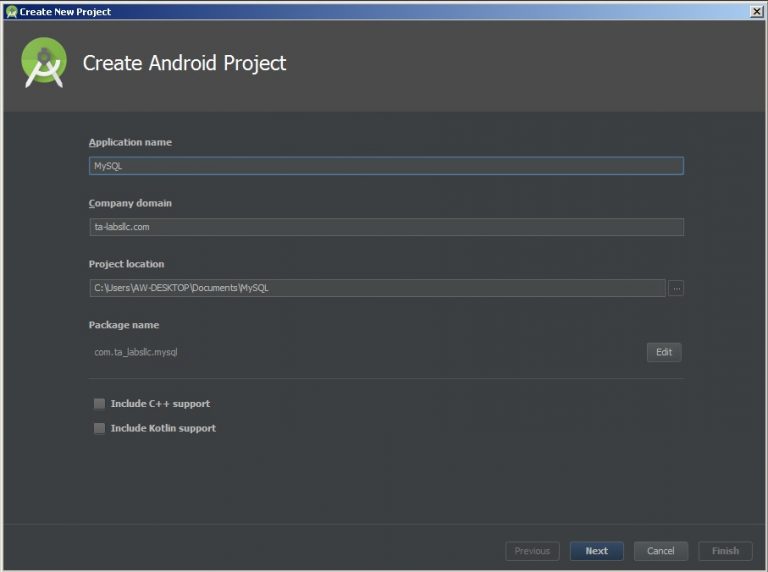Click the Create Android Project heading
The image size is (768, 572).
click(x=184, y=63)
